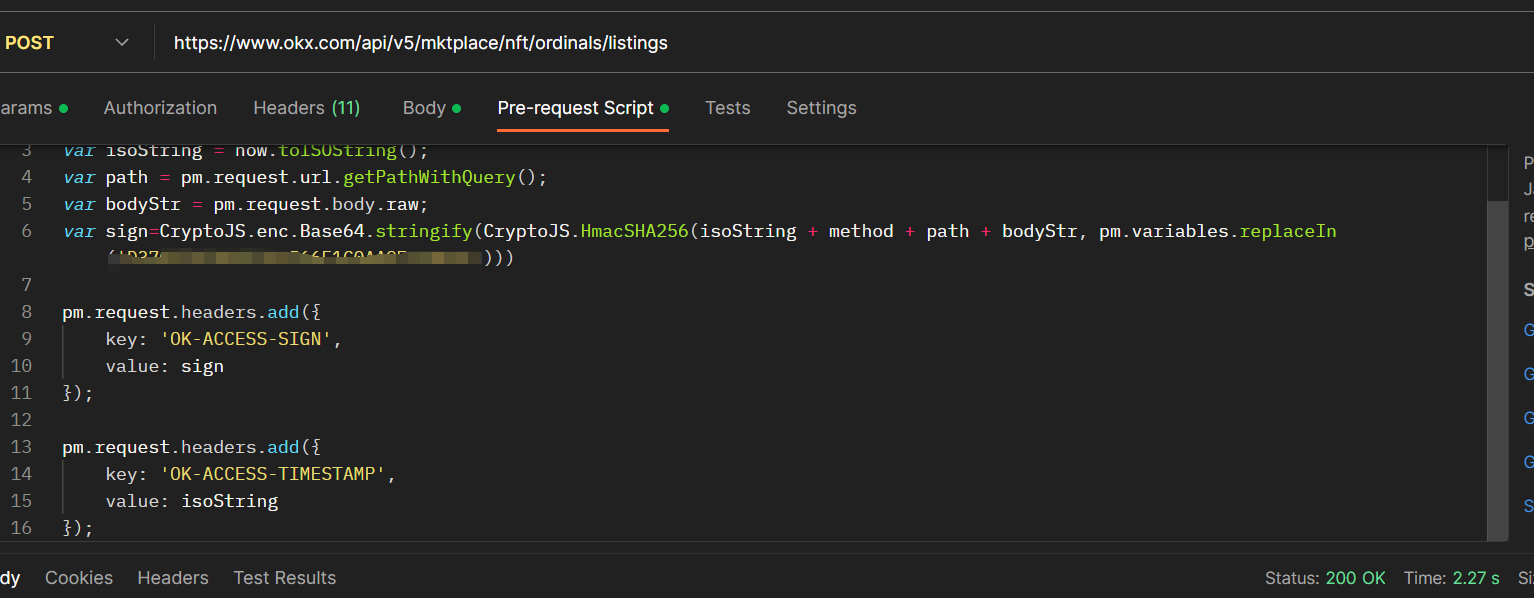Screen dimensions: 1534x598
Task: Click the first snippet link in right panel
Action: (x=1528, y=330)
